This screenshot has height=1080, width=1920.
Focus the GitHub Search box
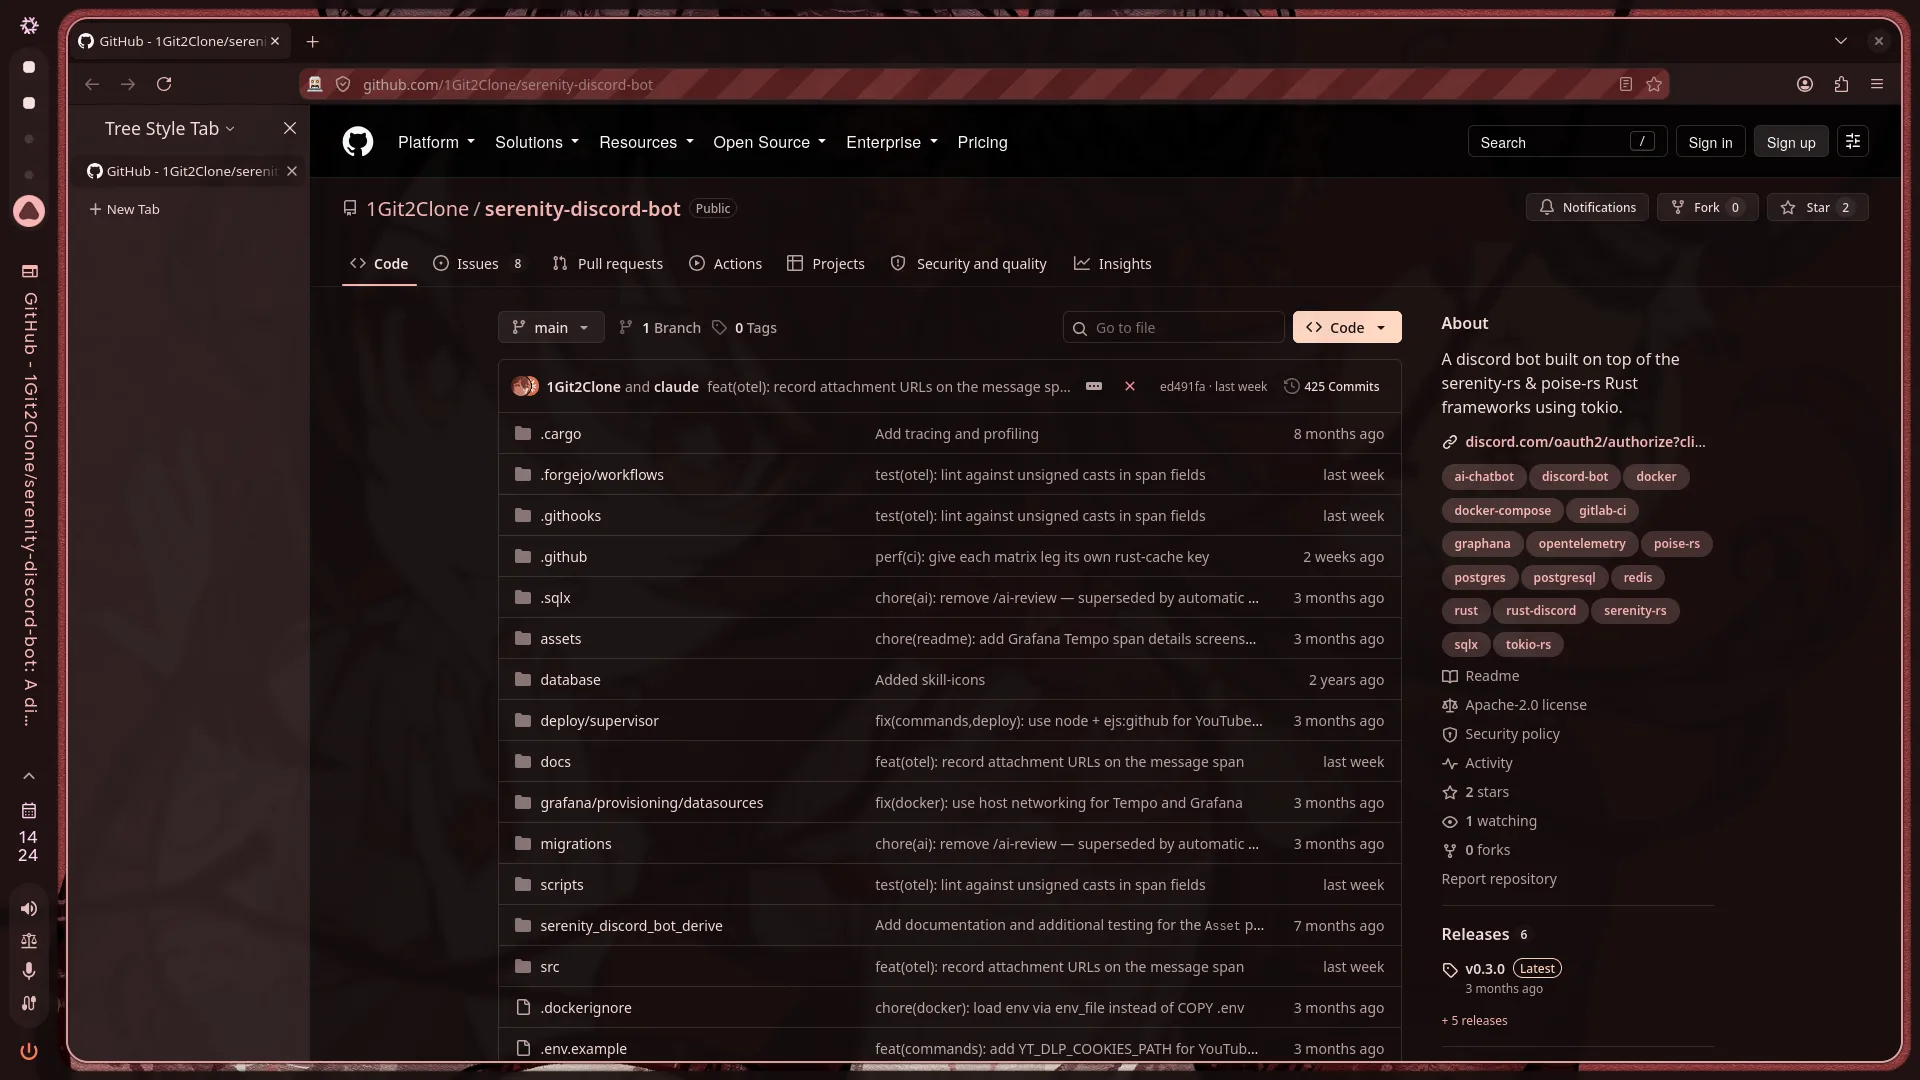1567,142
